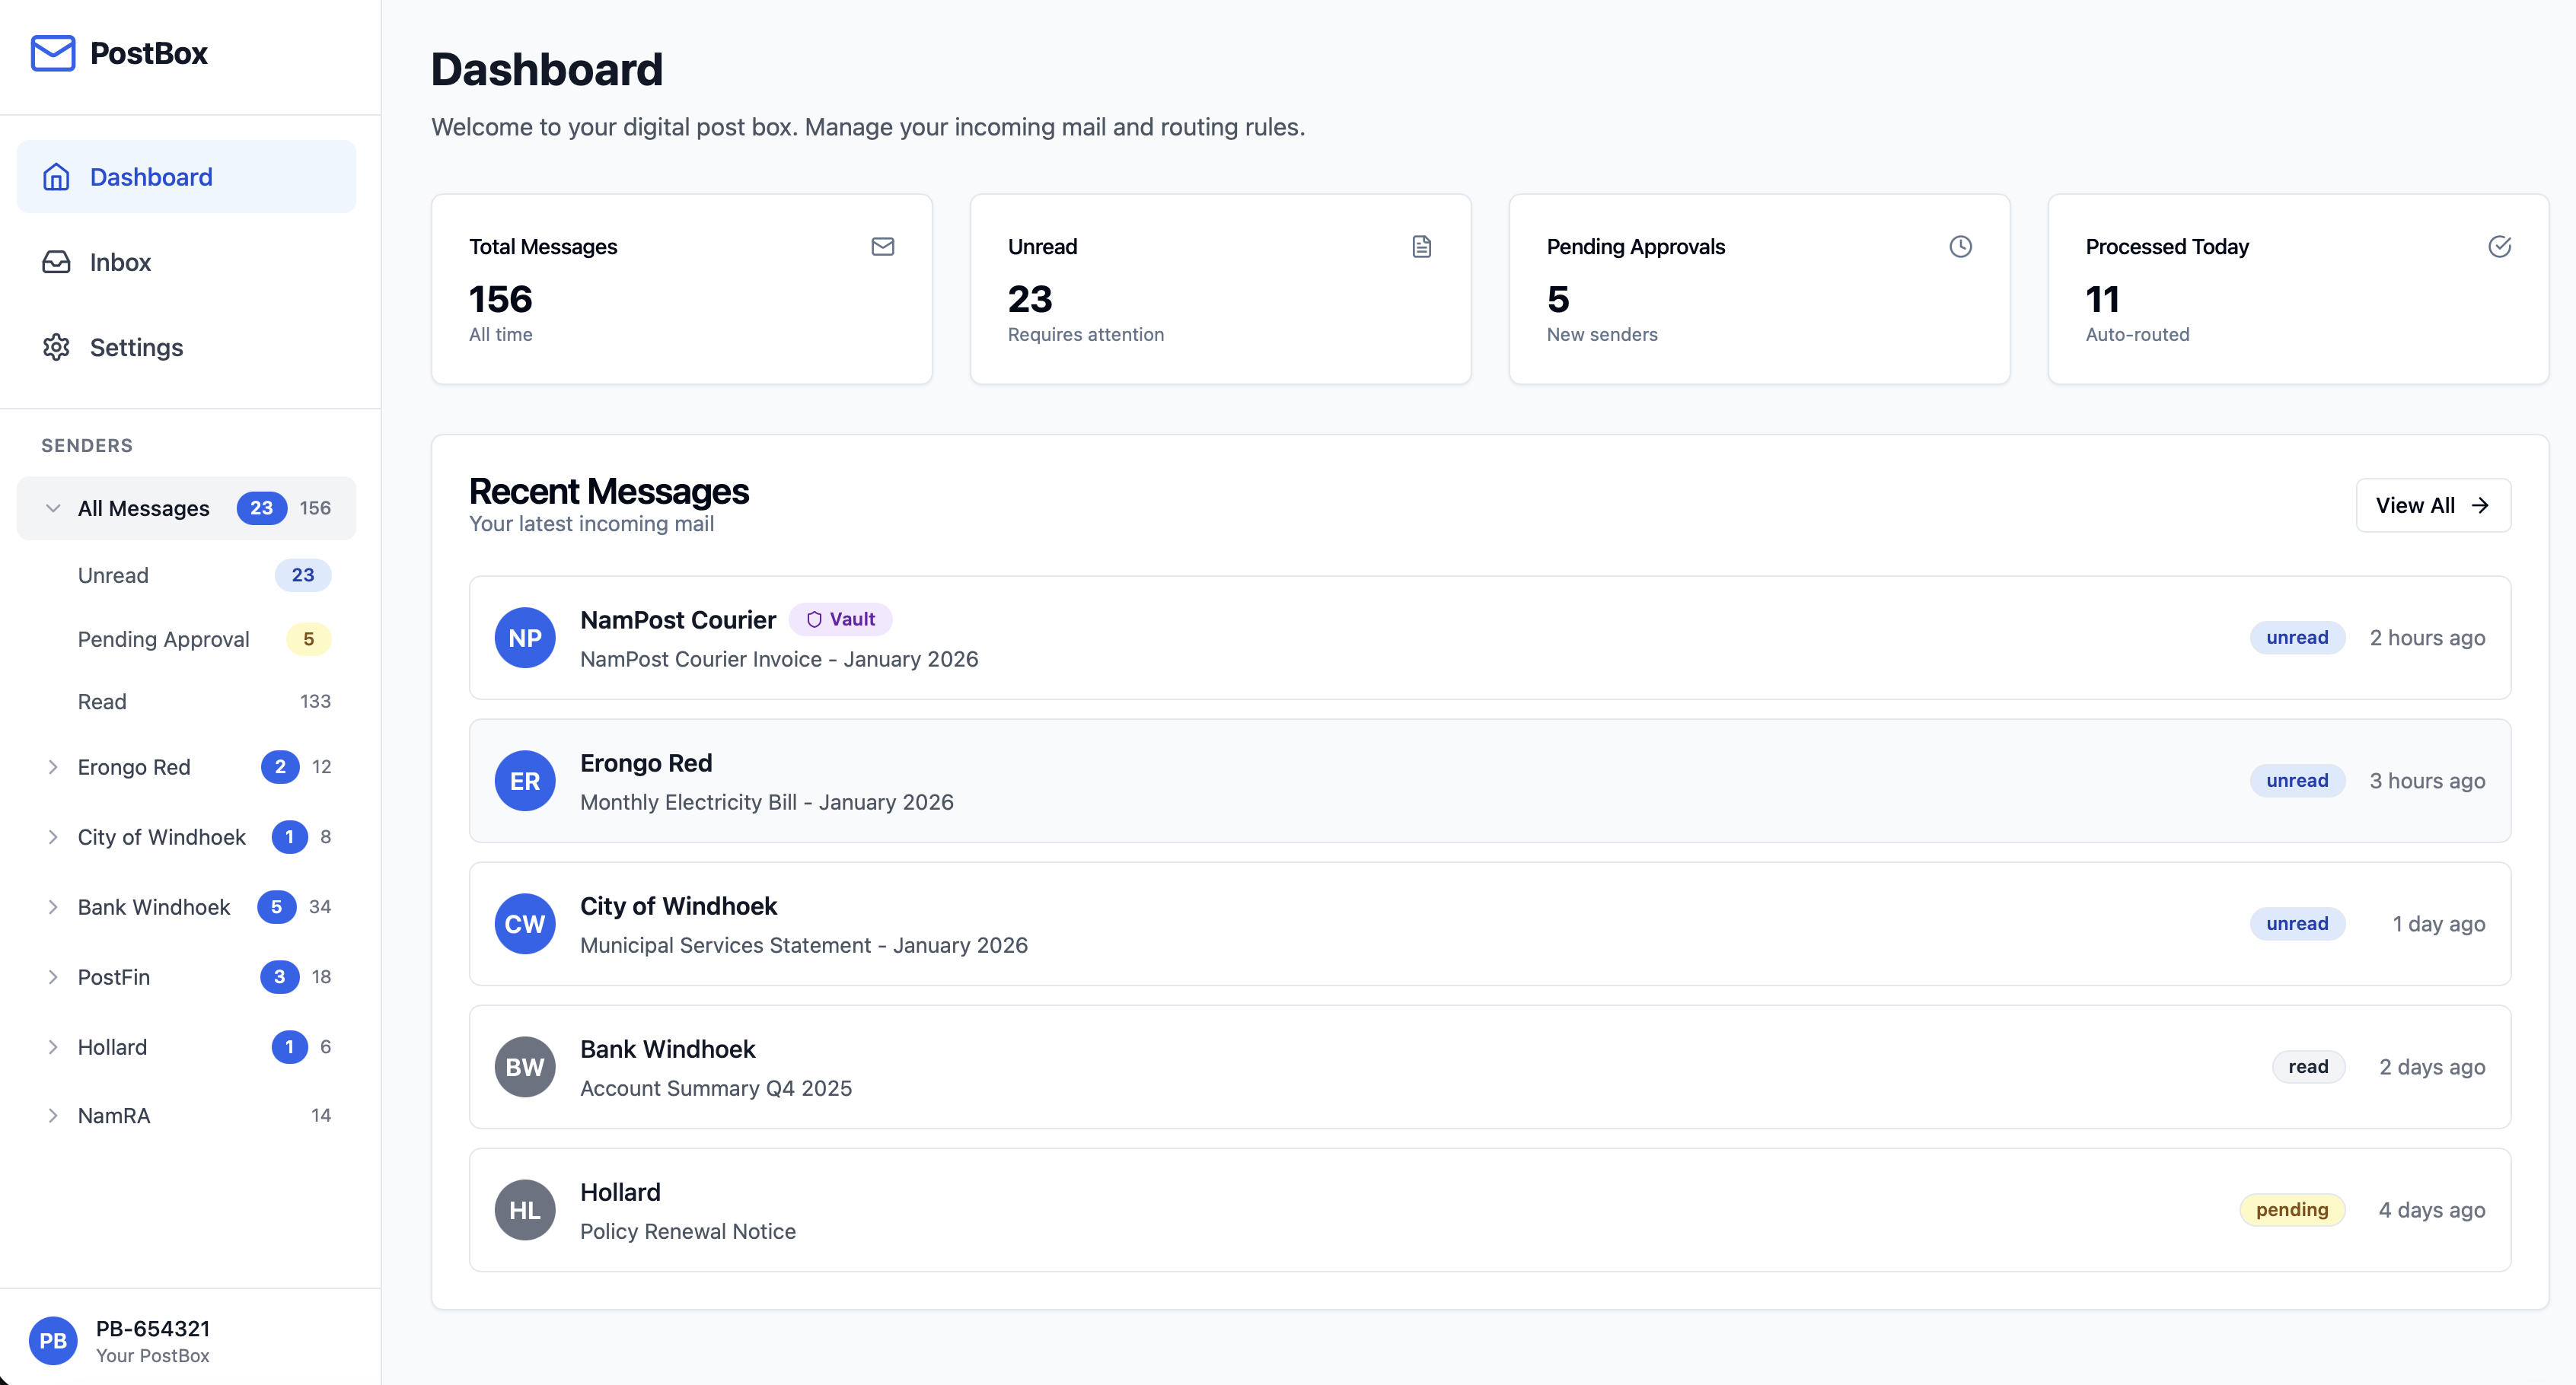Click the SENDERS section label

[87, 445]
